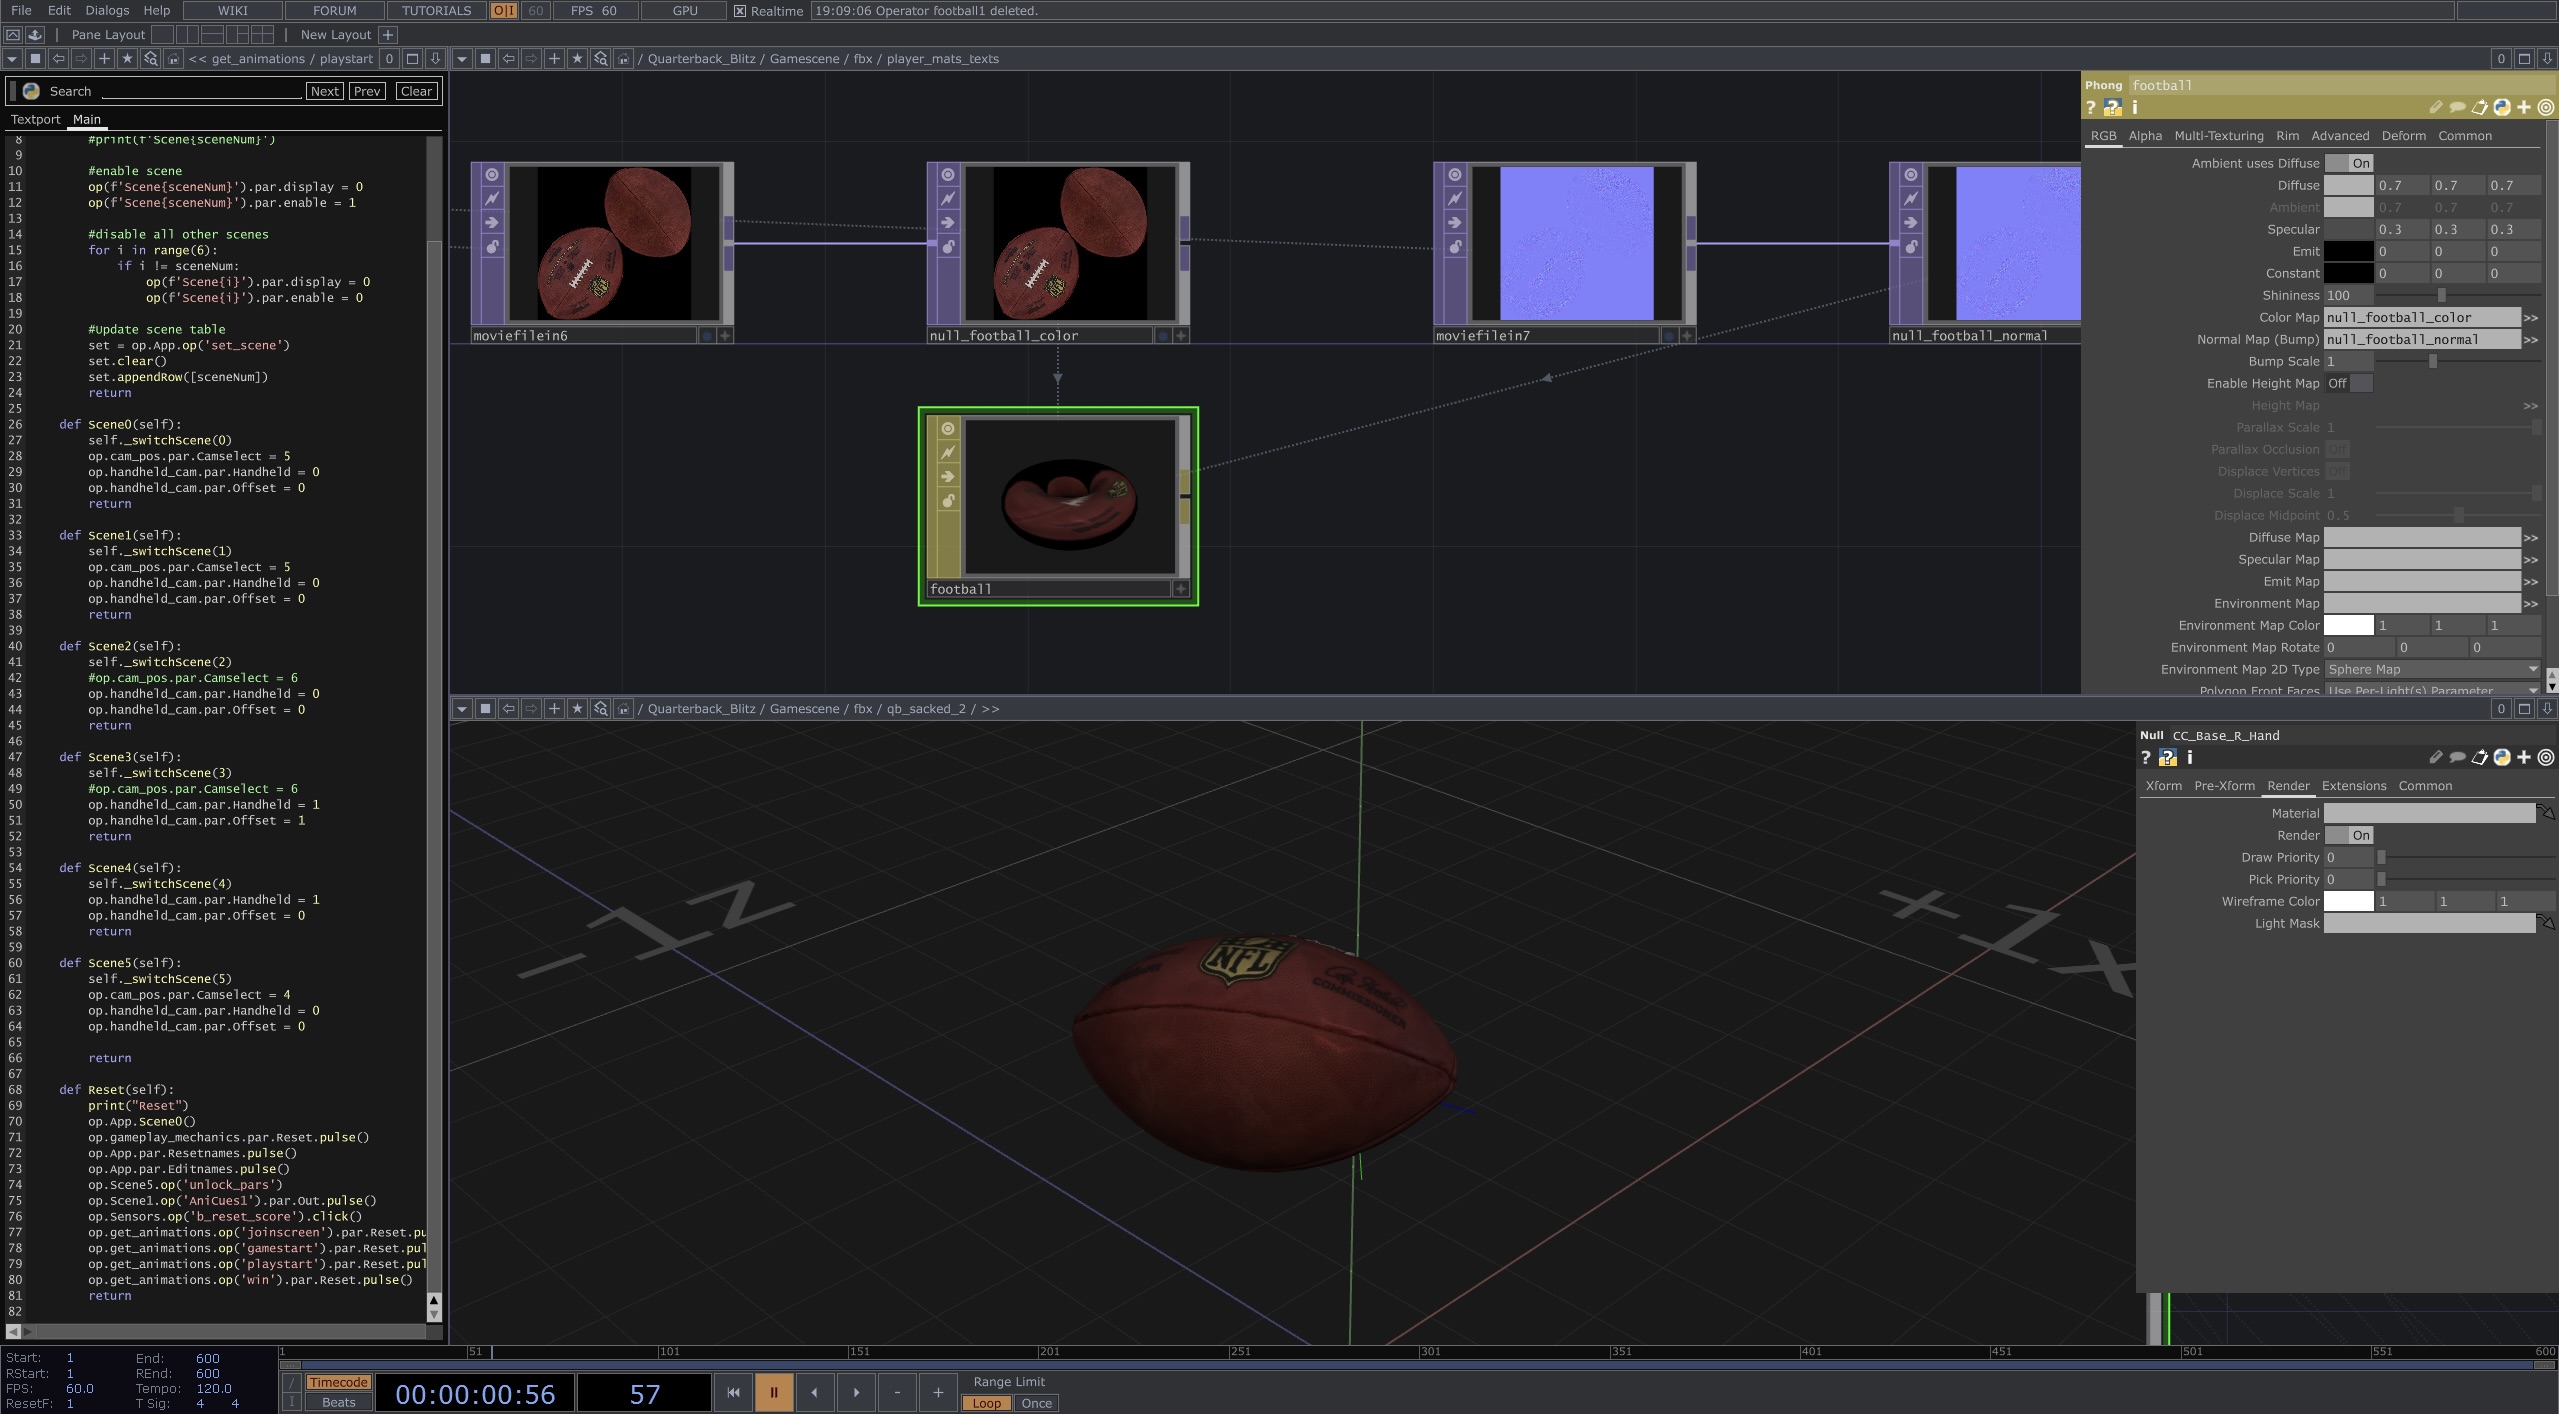Open the Environment Map 2D Type dropdown
Screen dimensions: 2559x1414
pos(2431,670)
